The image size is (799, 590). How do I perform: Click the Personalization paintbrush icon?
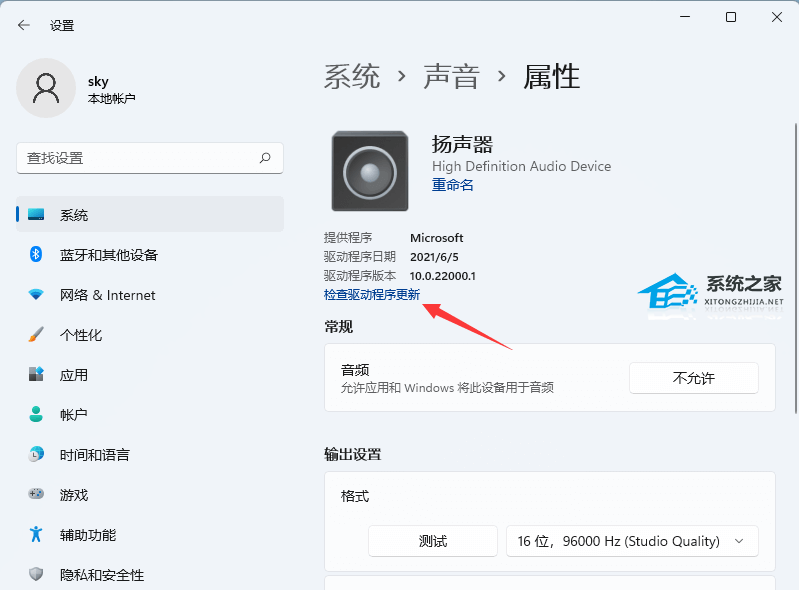point(36,334)
